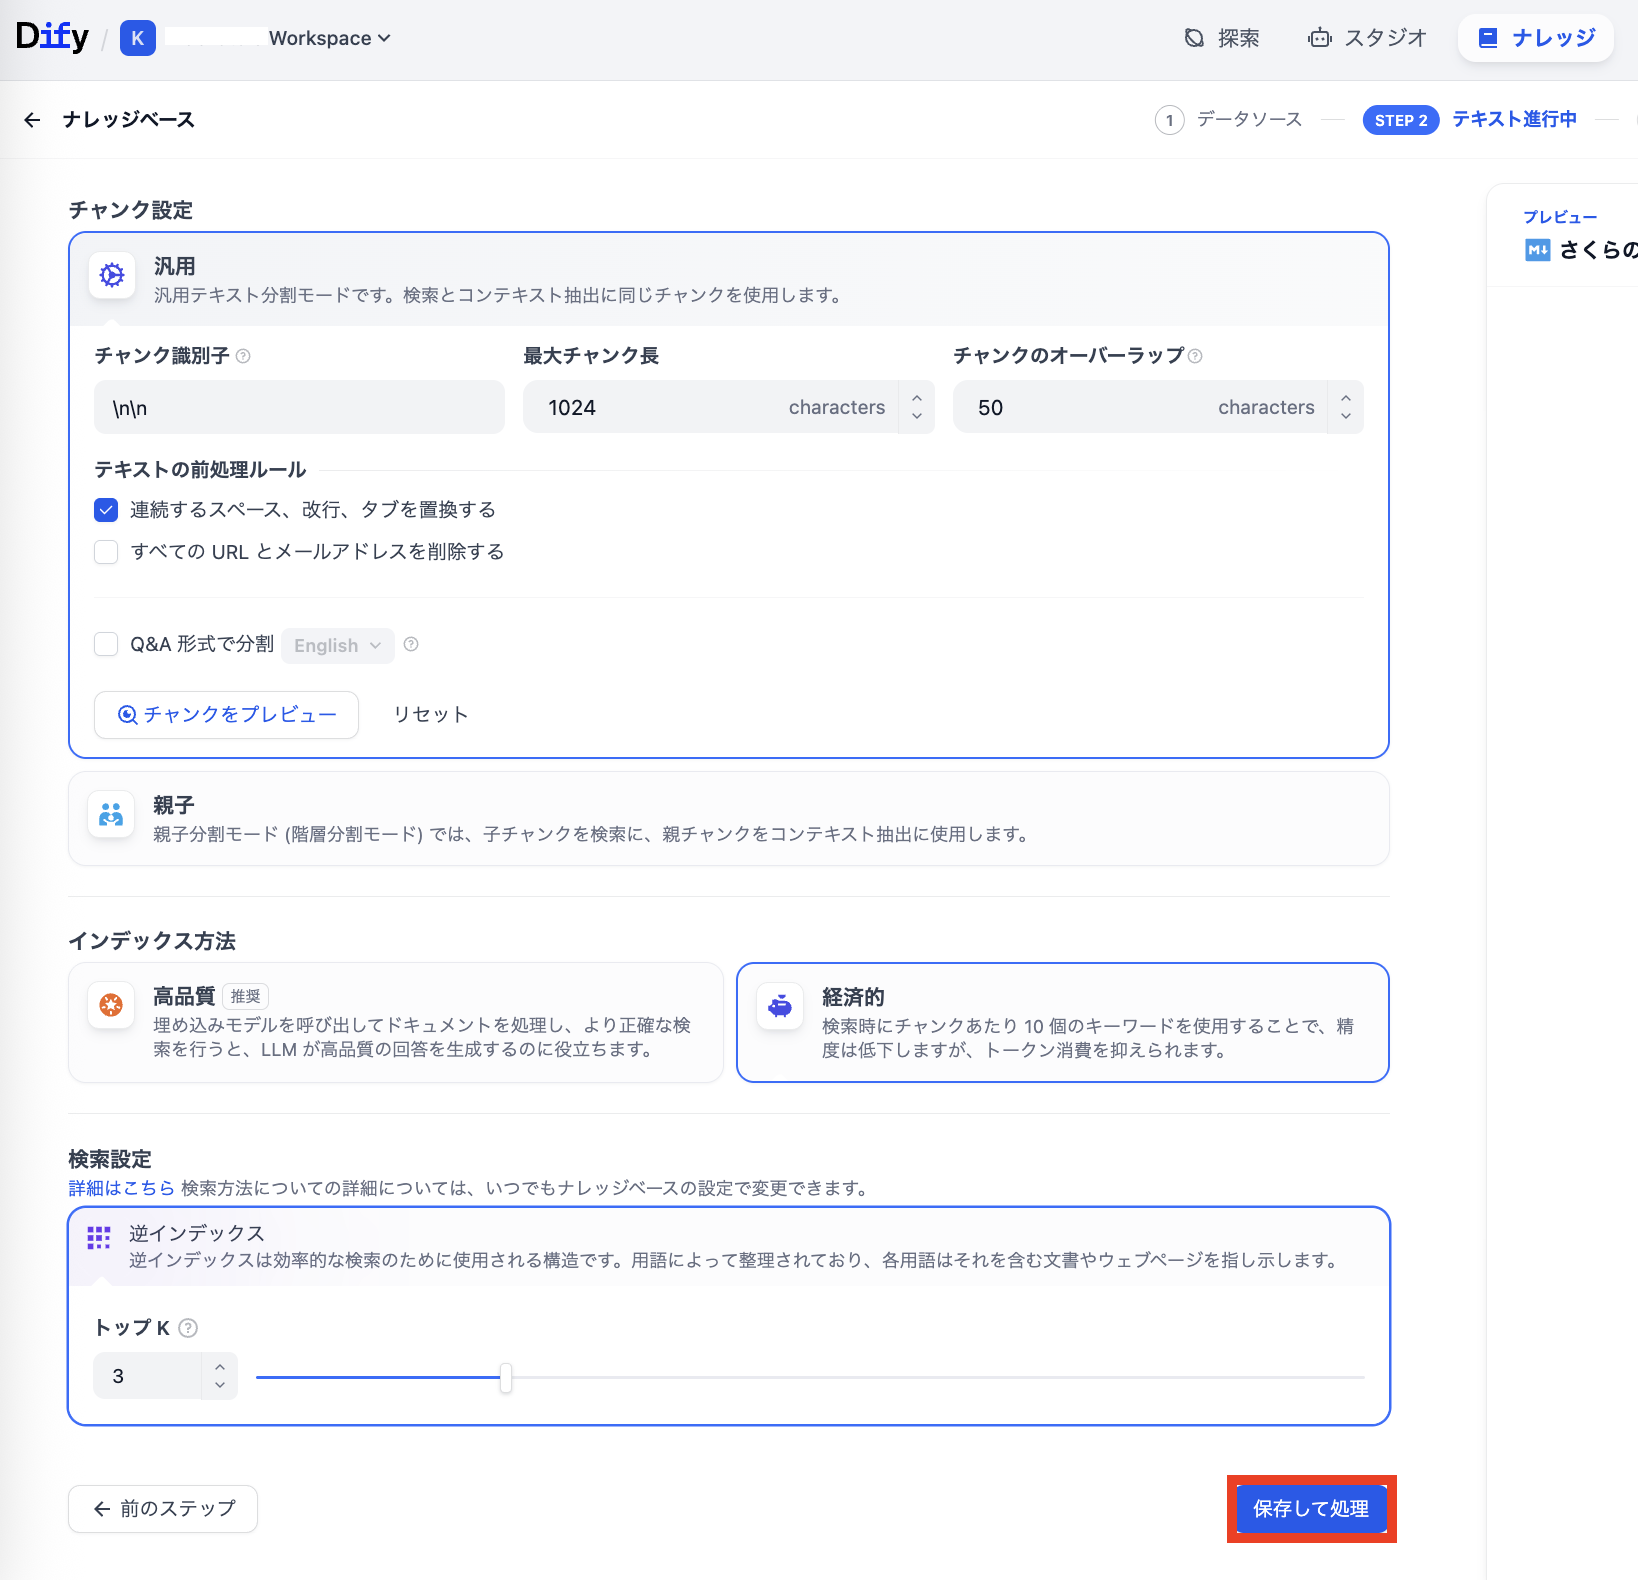Click the blue K workspace avatar
The width and height of the screenshot is (1638, 1580).
(x=138, y=38)
